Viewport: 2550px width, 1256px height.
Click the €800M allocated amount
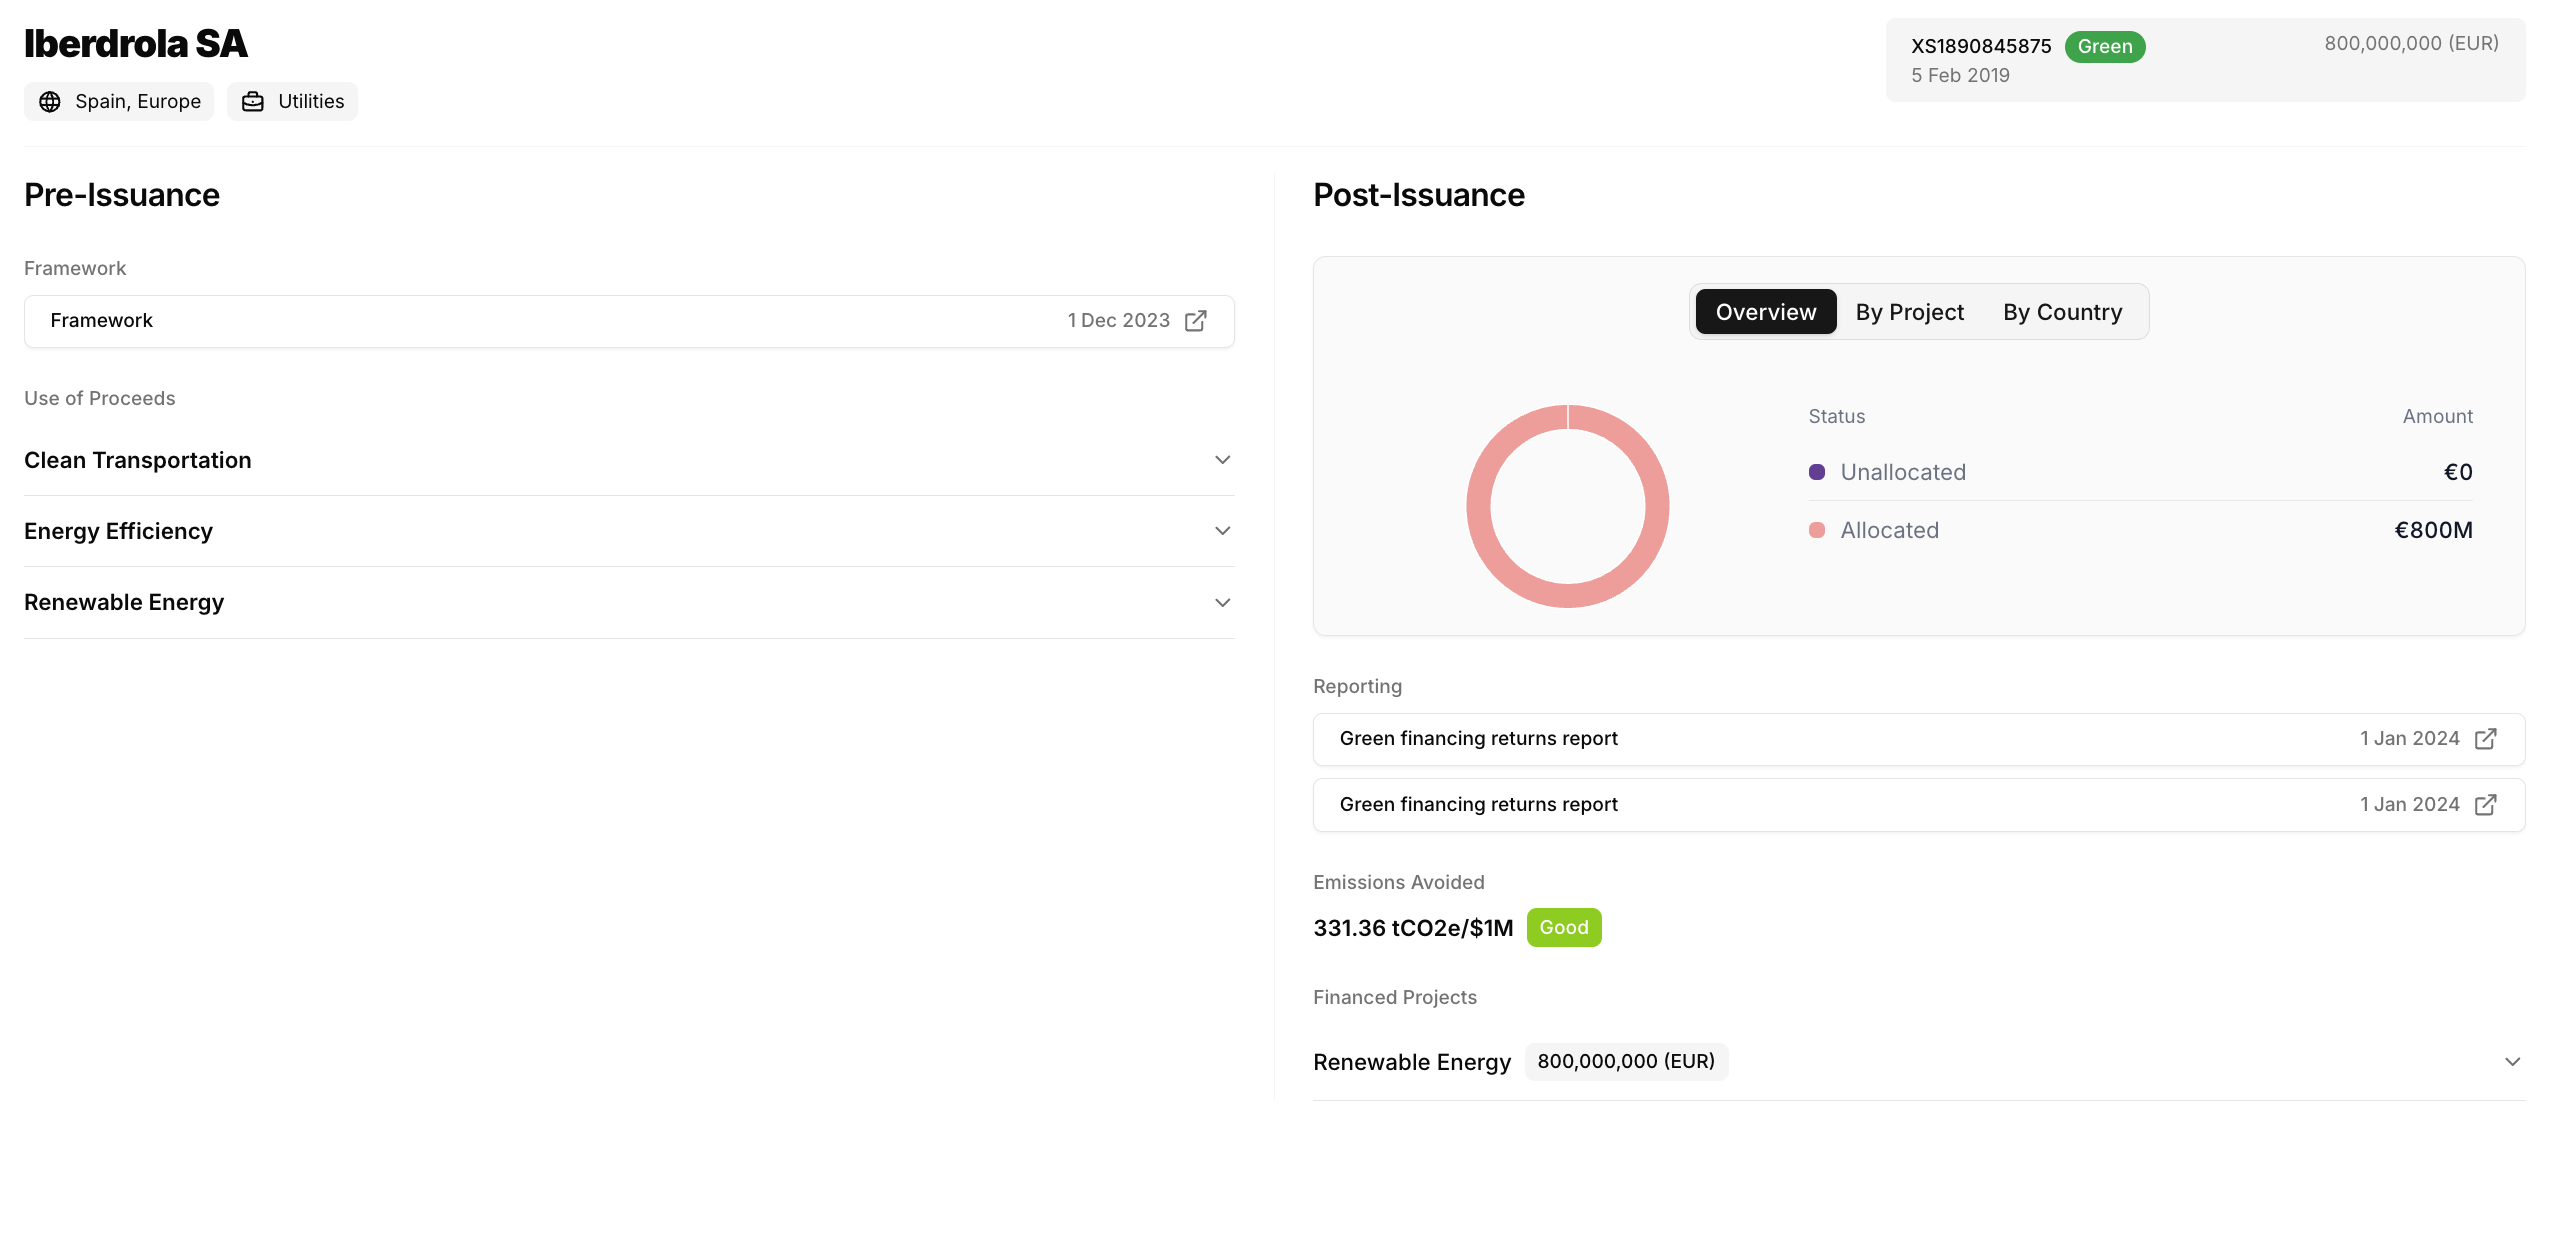(2432, 530)
